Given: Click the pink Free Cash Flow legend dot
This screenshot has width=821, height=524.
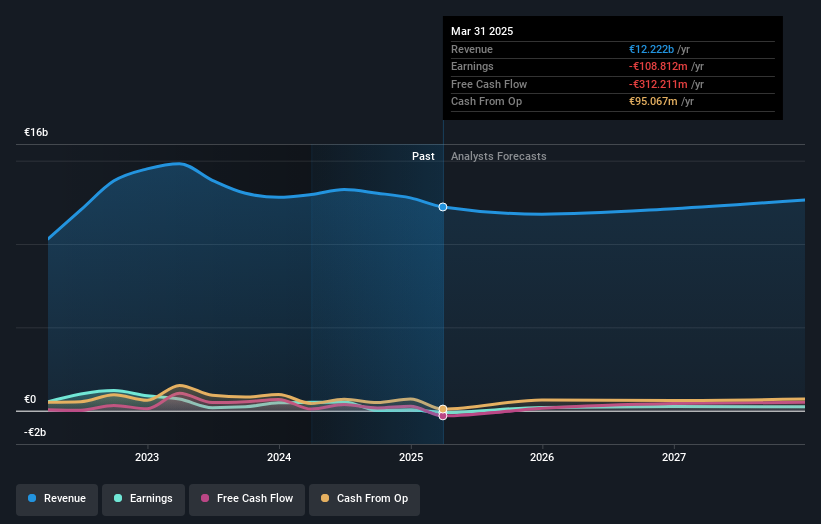Looking at the screenshot, I should 205,498.
